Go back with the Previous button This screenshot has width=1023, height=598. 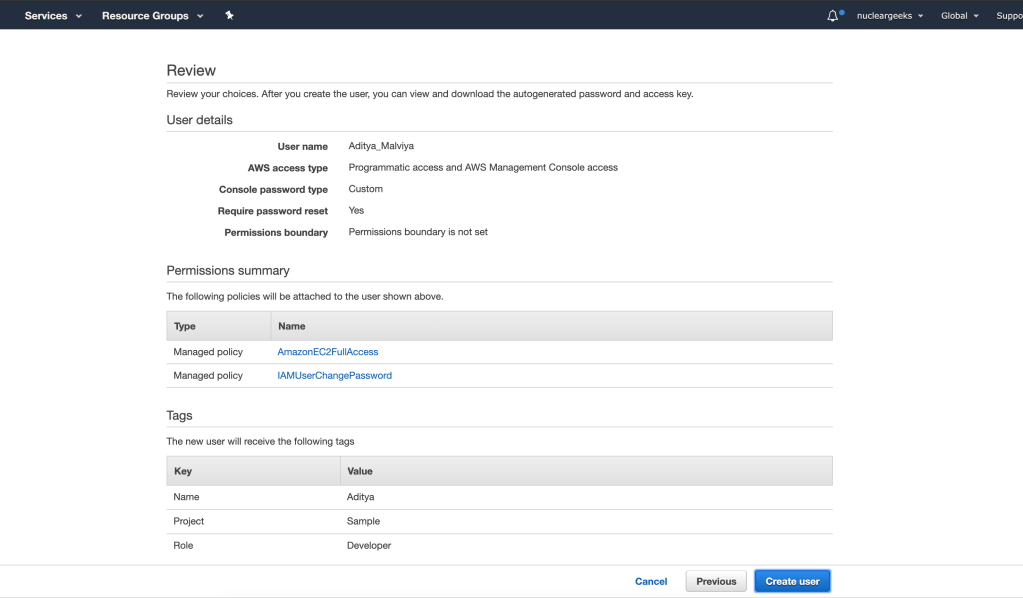(716, 581)
